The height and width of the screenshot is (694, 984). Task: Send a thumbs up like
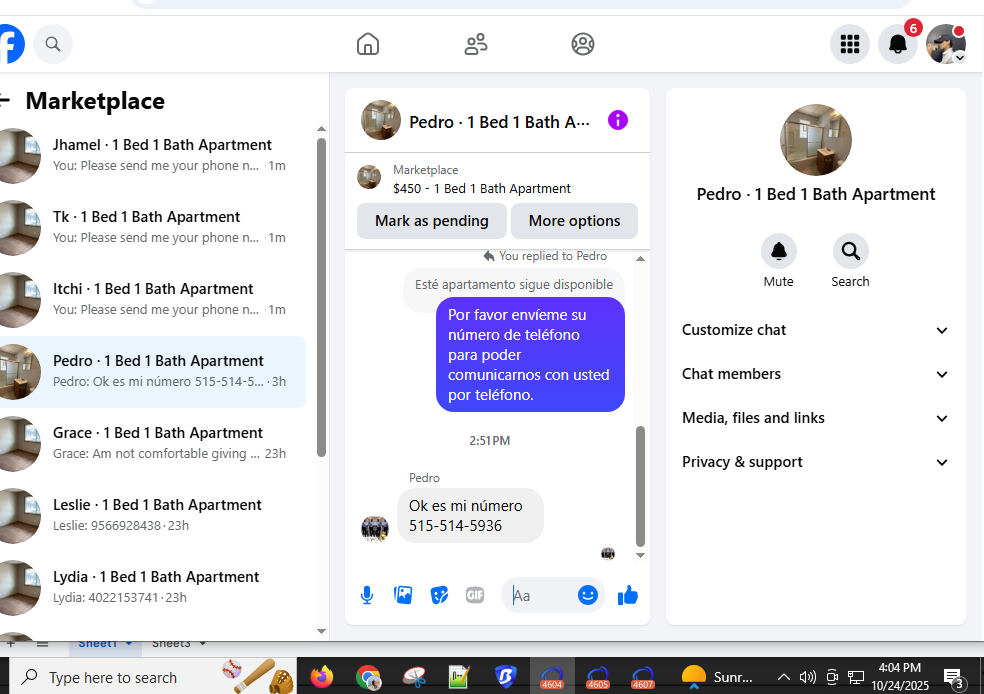coord(628,595)
